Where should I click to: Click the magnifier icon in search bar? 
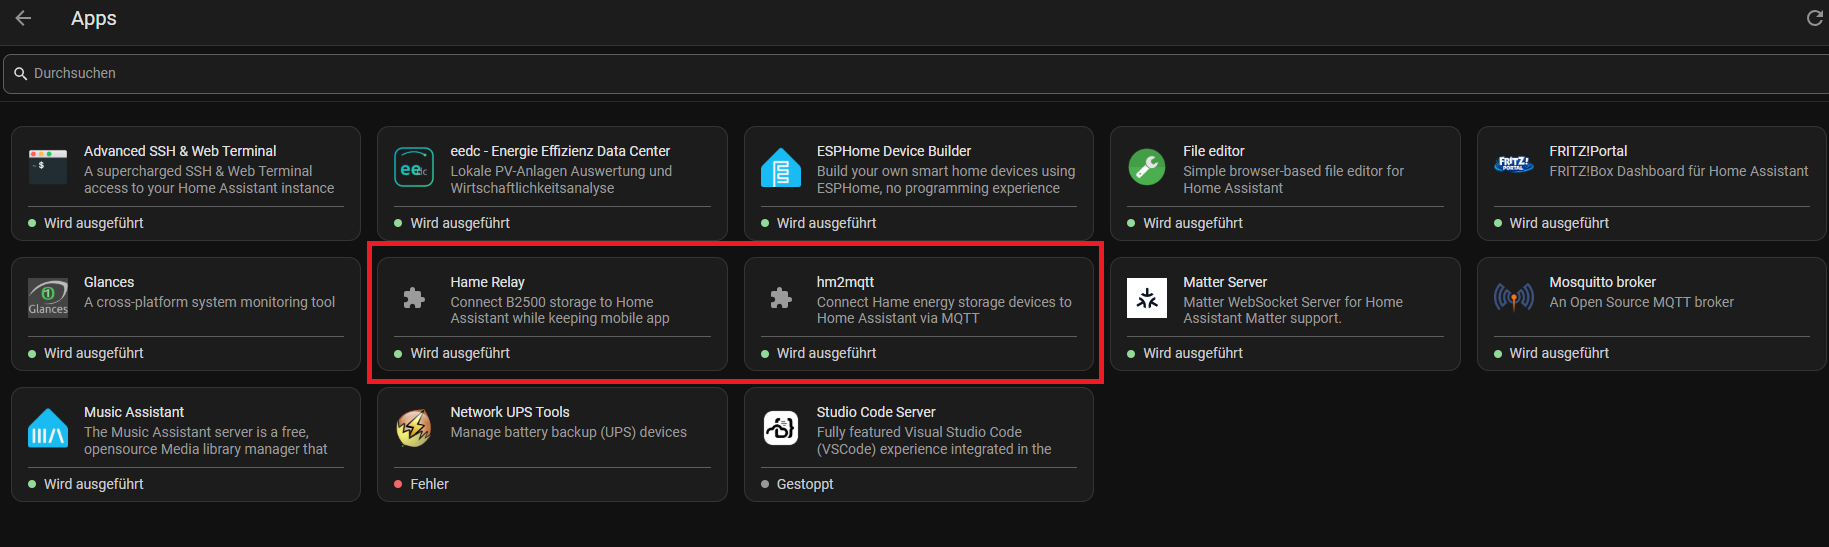pyautogui.click(x=20, y=74)
